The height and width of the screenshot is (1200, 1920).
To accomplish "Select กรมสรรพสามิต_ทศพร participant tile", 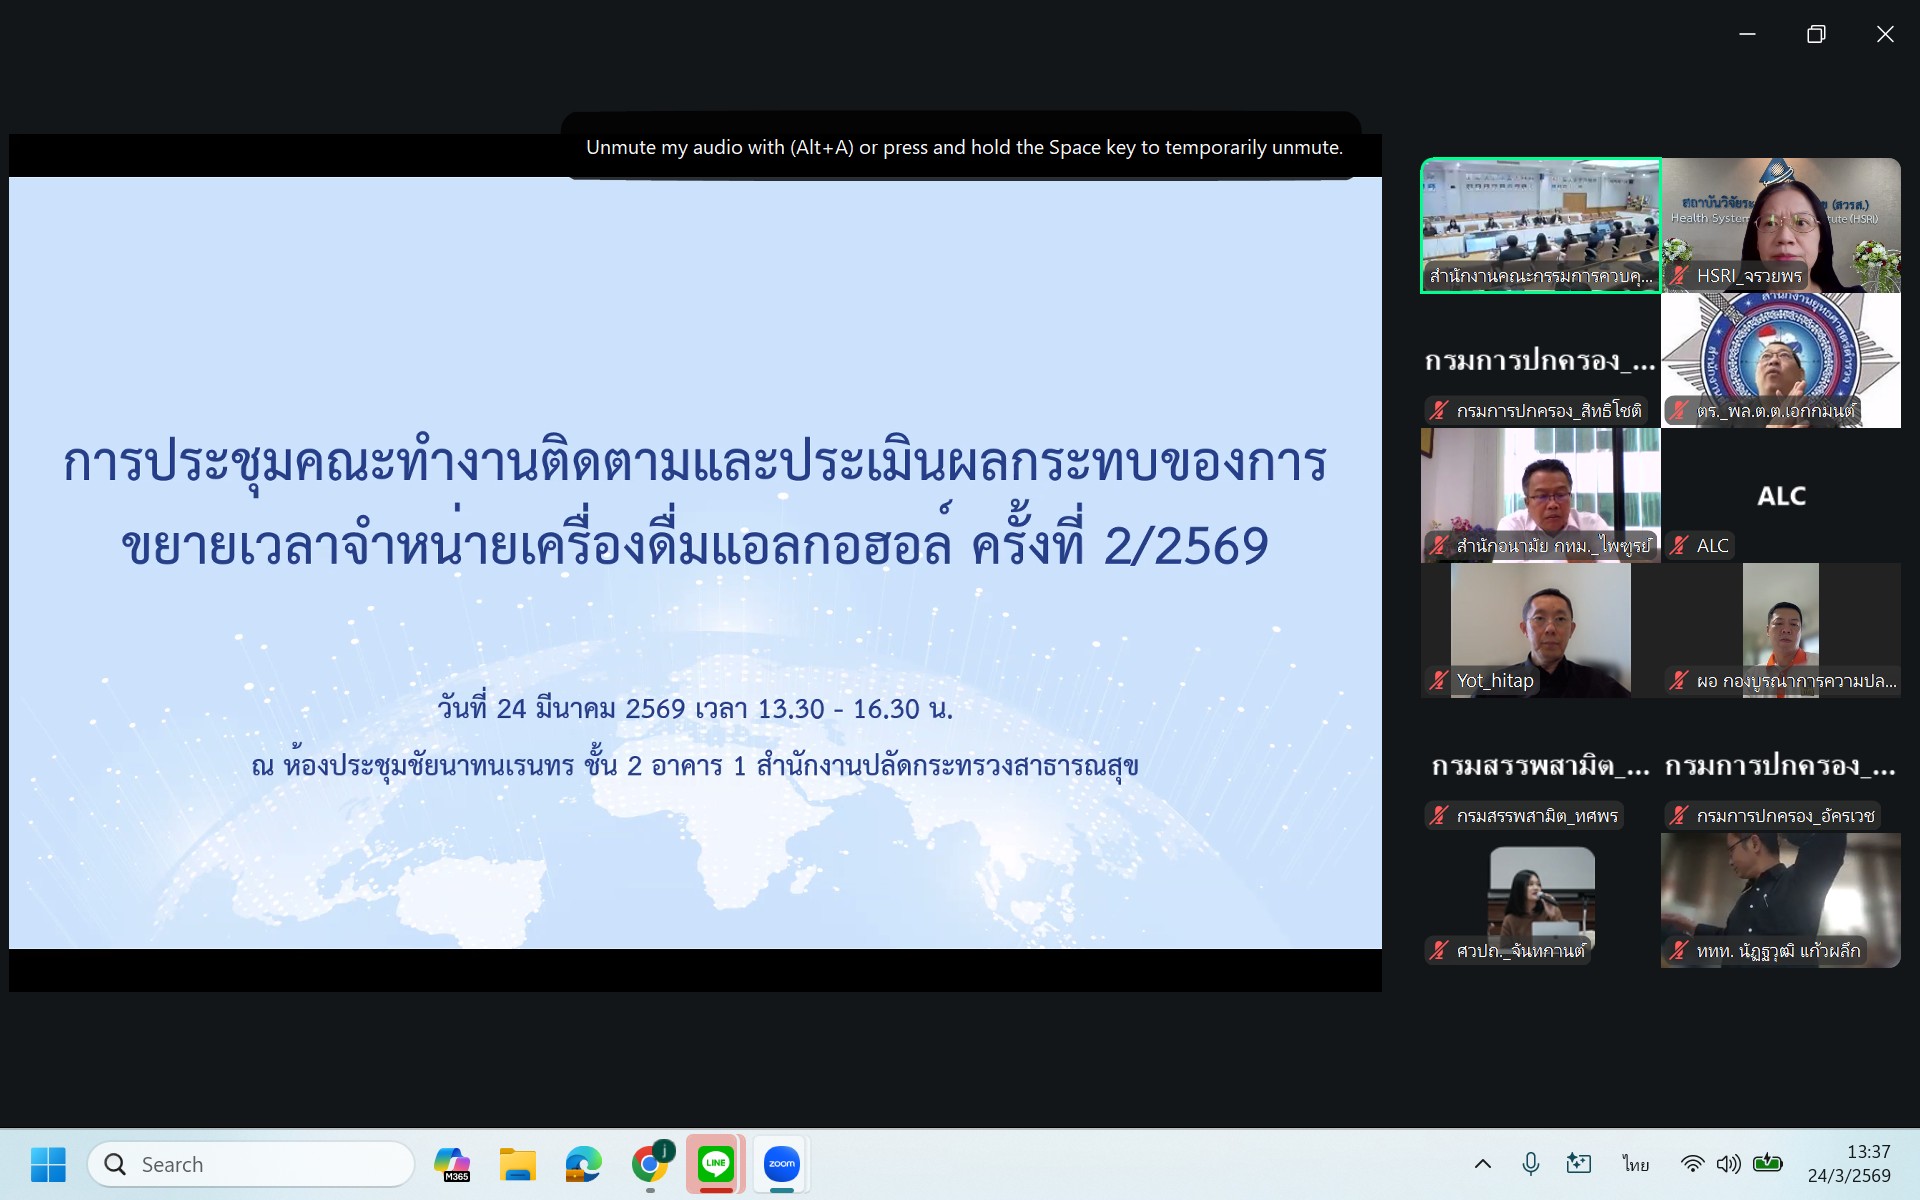I will 1540,766.
